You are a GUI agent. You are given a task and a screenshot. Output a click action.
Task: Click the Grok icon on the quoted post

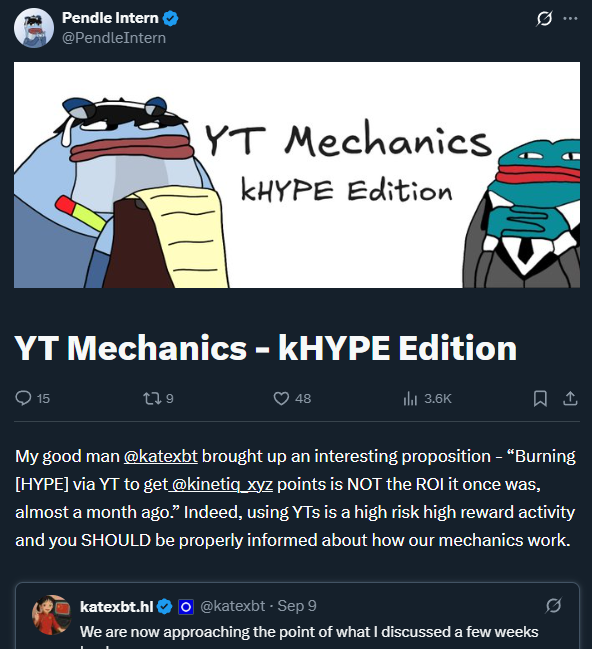point(553,606)
